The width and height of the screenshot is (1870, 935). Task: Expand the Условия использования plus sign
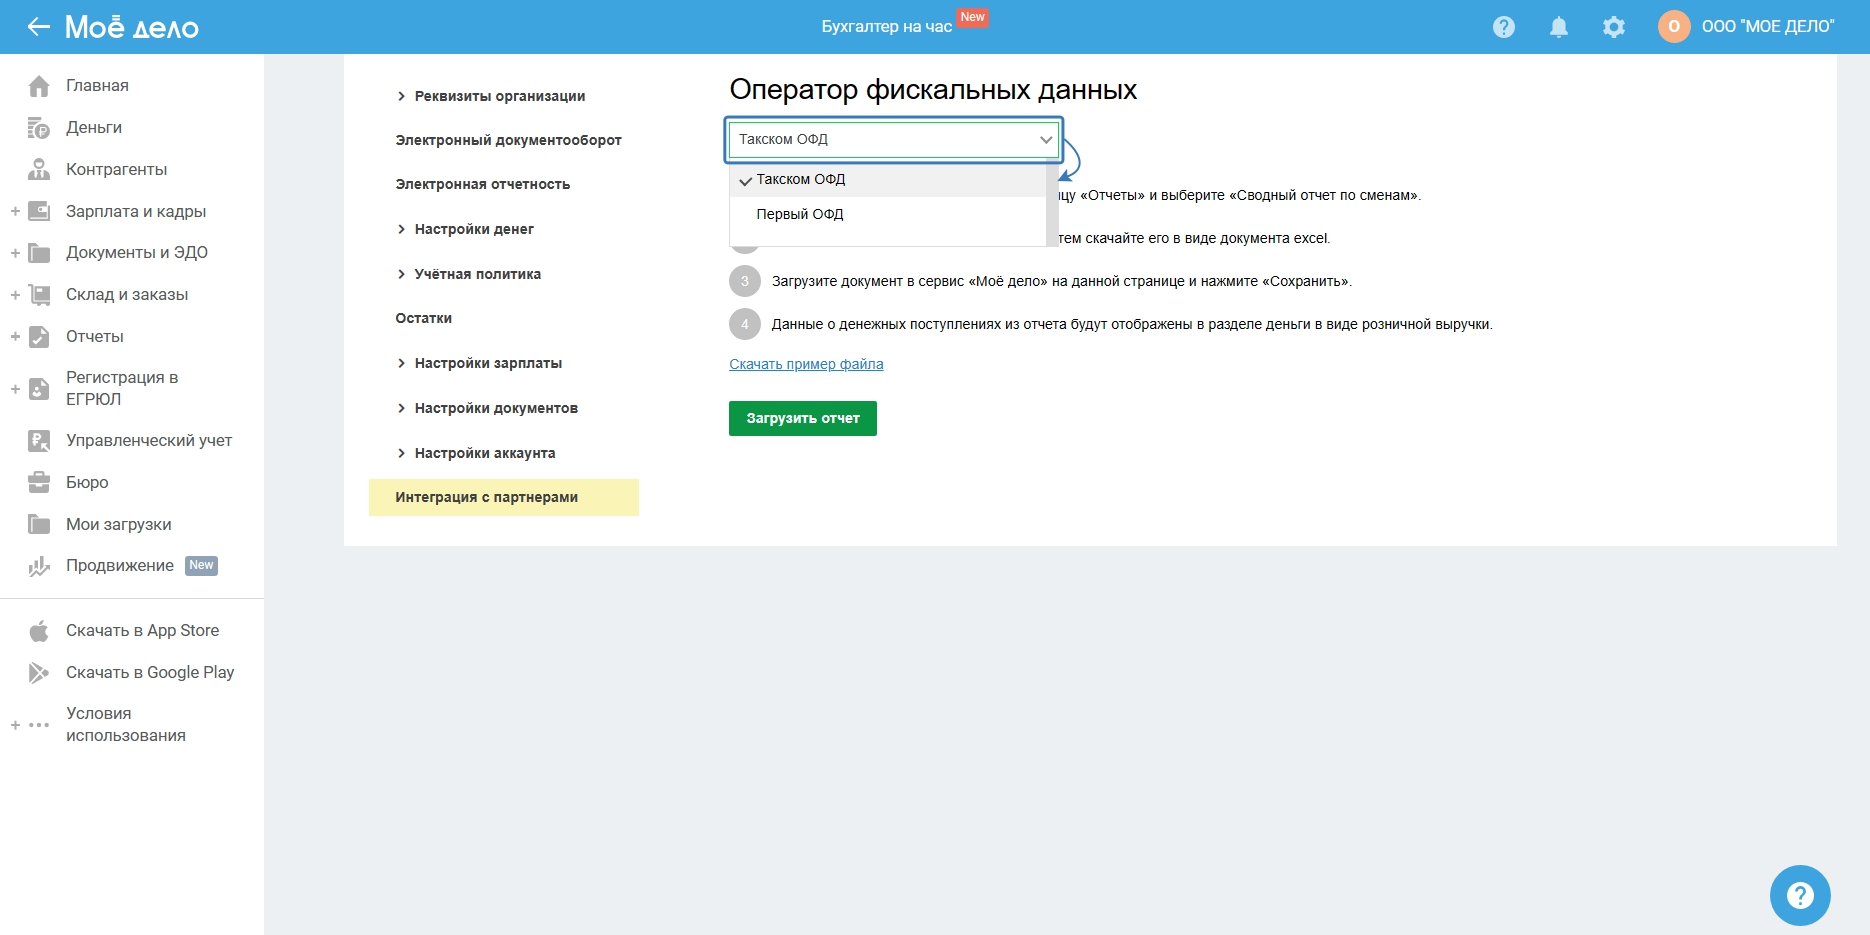15,725
